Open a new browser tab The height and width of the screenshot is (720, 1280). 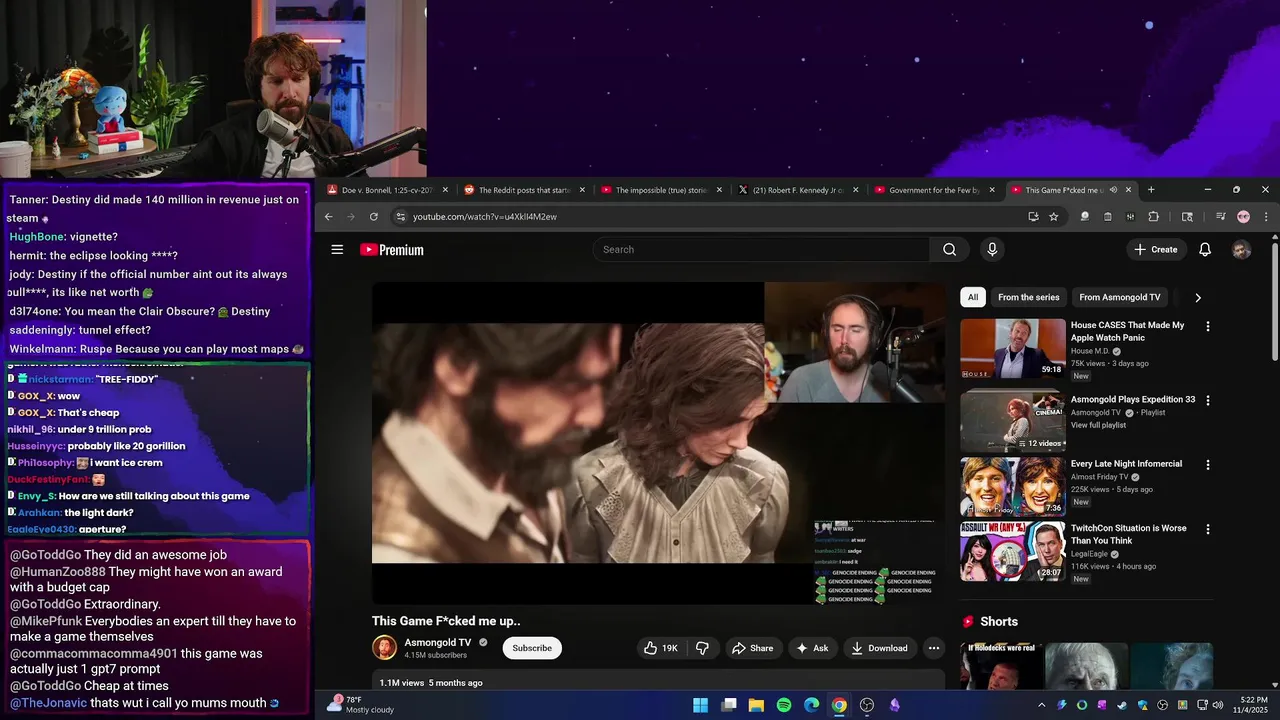(1151, 190)
